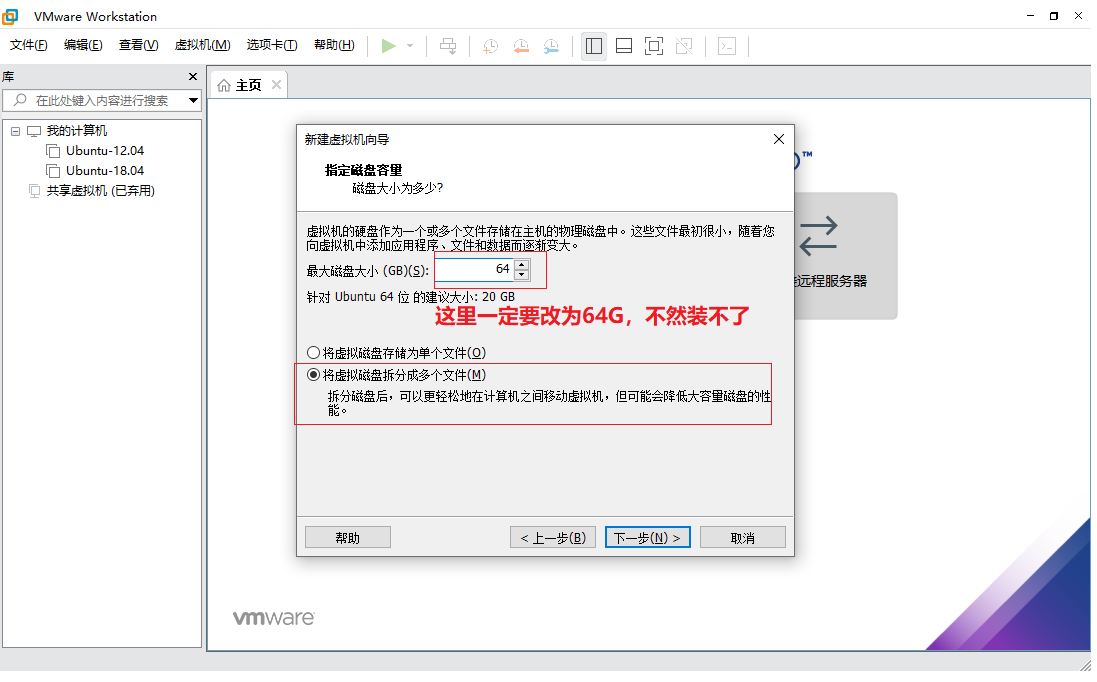
Task: Click the computer icon beside 我的计算机
Action: click(x=34, y=131)
